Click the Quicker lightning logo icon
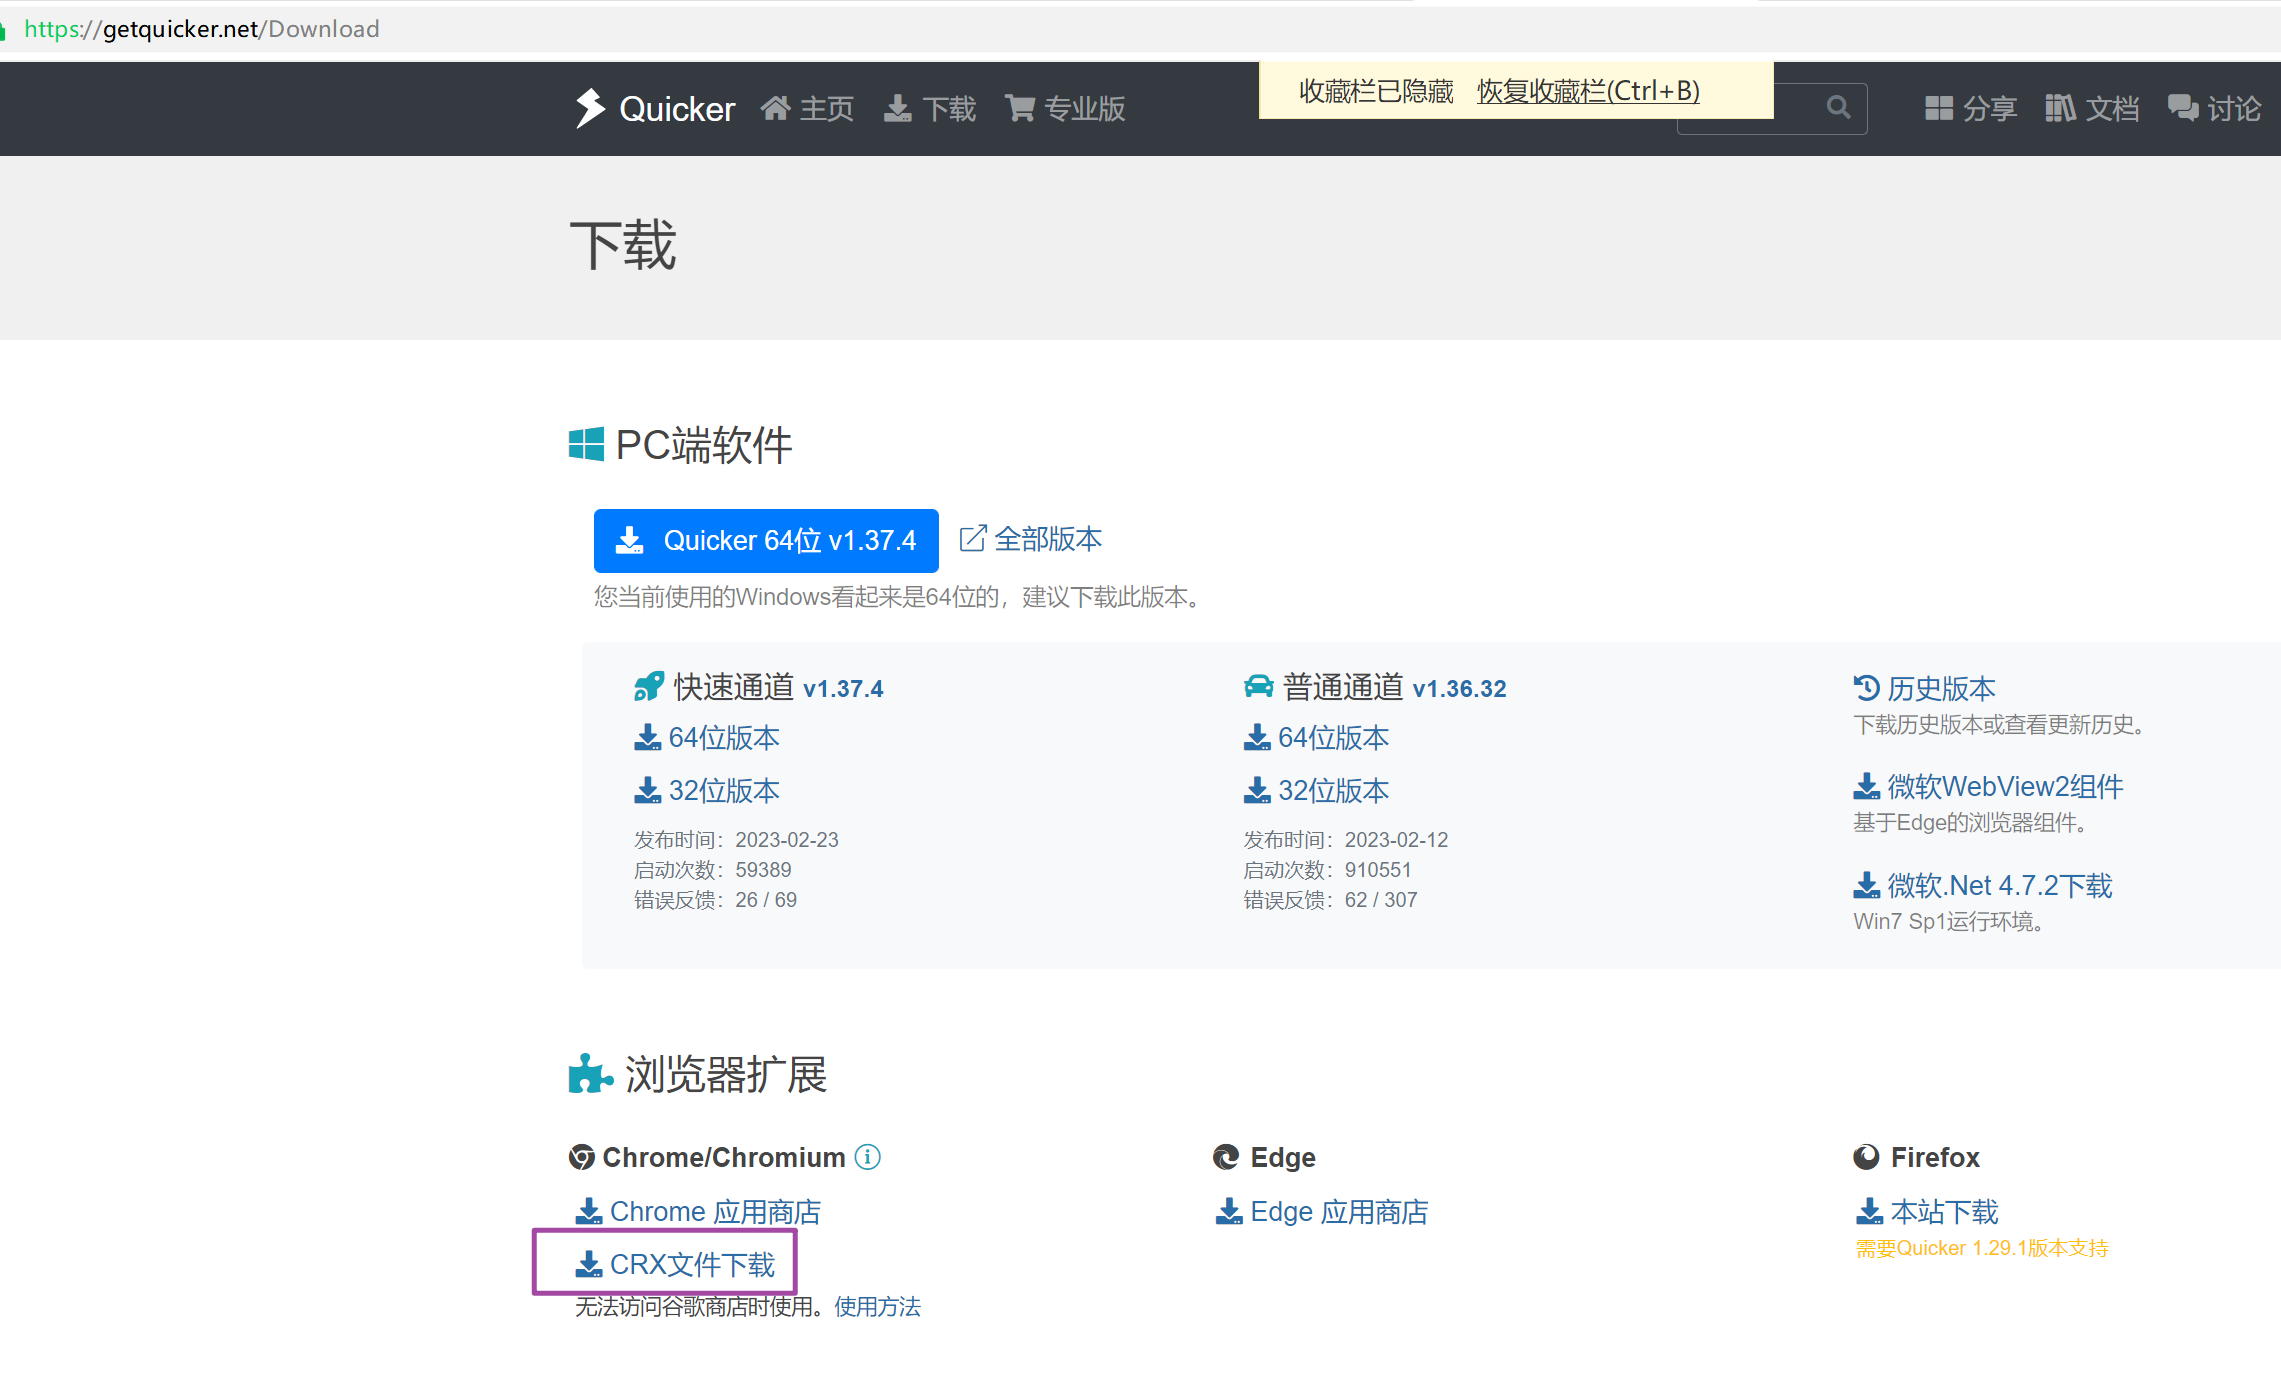The image size is (2281, 1378). 590,108
